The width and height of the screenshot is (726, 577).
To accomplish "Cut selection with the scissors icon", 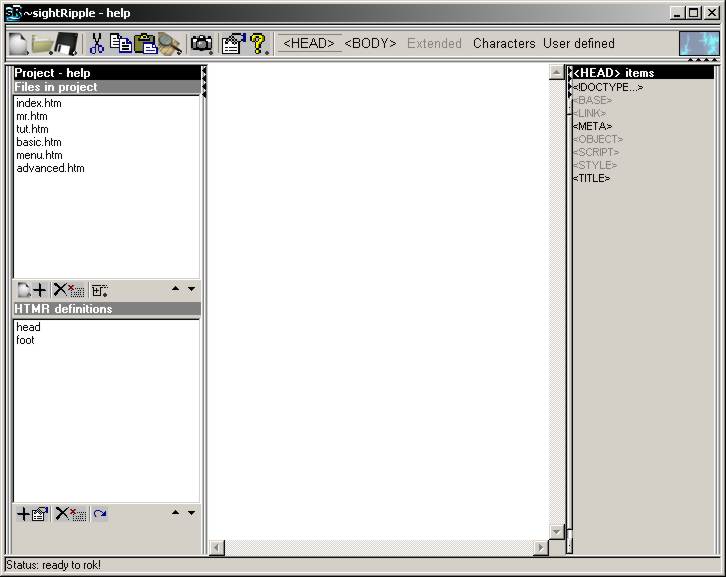I will coord(96,44).
